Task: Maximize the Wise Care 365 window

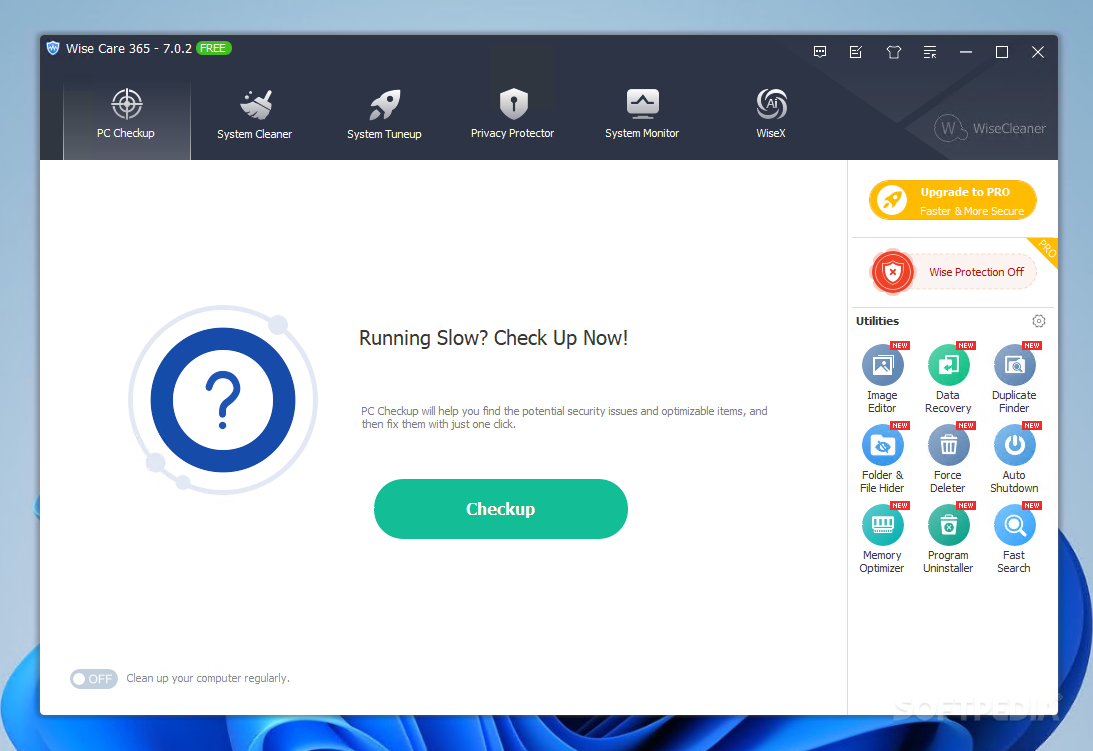Action: pyautogui.click(x=1002, y=52)
